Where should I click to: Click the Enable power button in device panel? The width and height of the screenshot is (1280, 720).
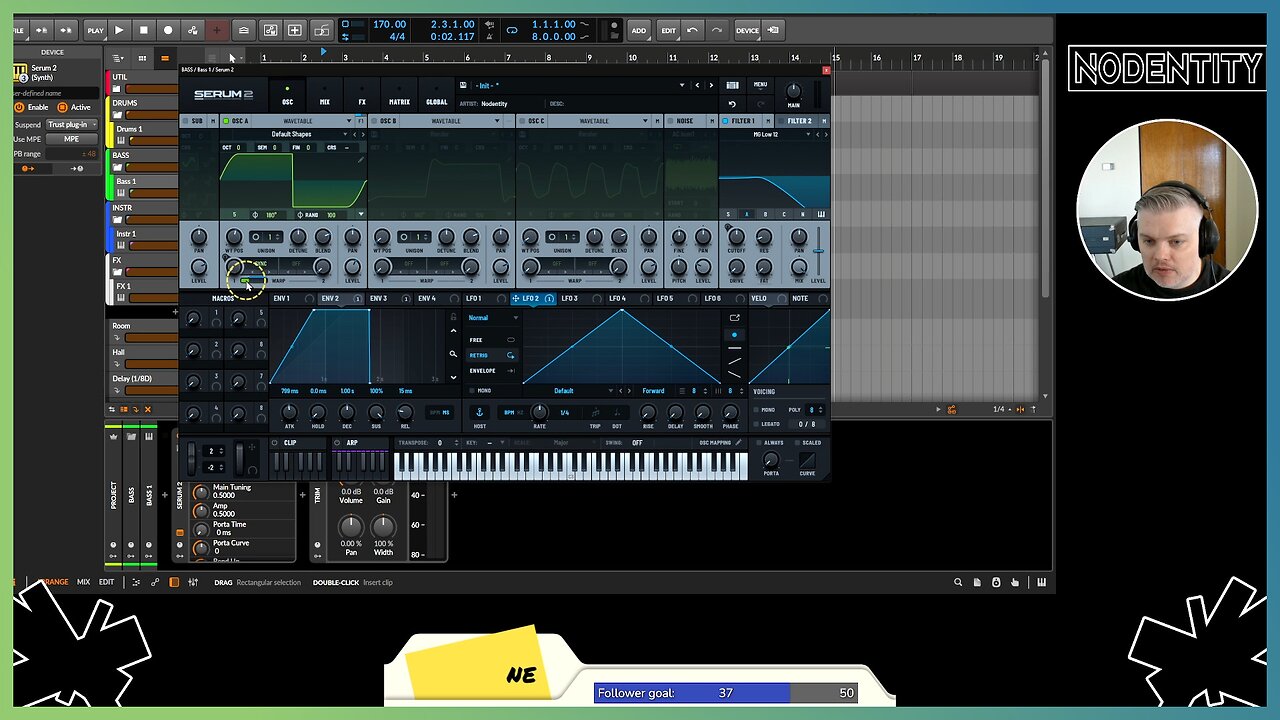point(19,107)
